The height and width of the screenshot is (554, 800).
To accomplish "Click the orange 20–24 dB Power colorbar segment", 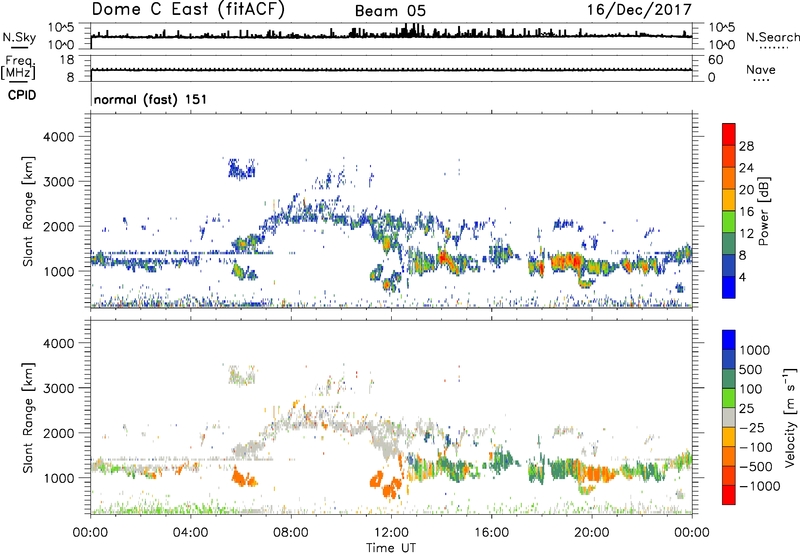I will (729, 178).
